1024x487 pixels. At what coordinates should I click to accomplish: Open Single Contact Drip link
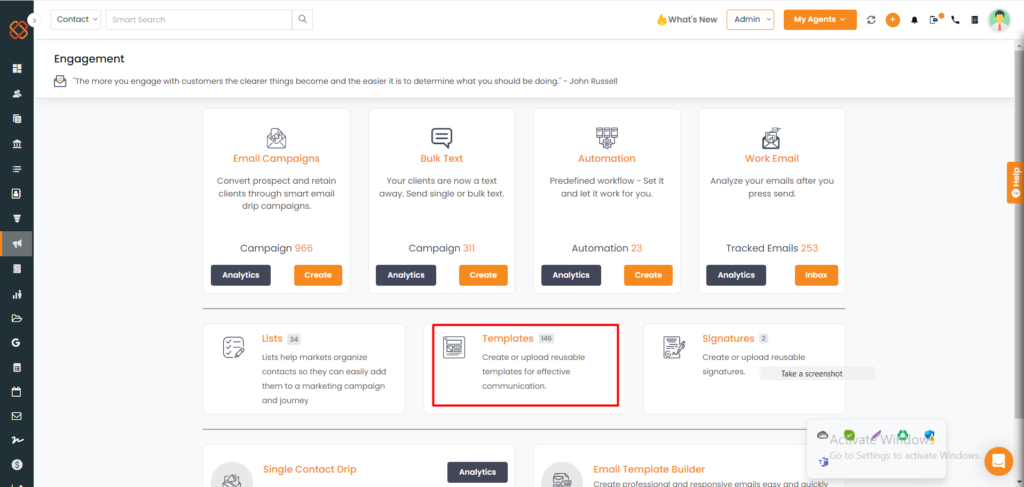310,469
